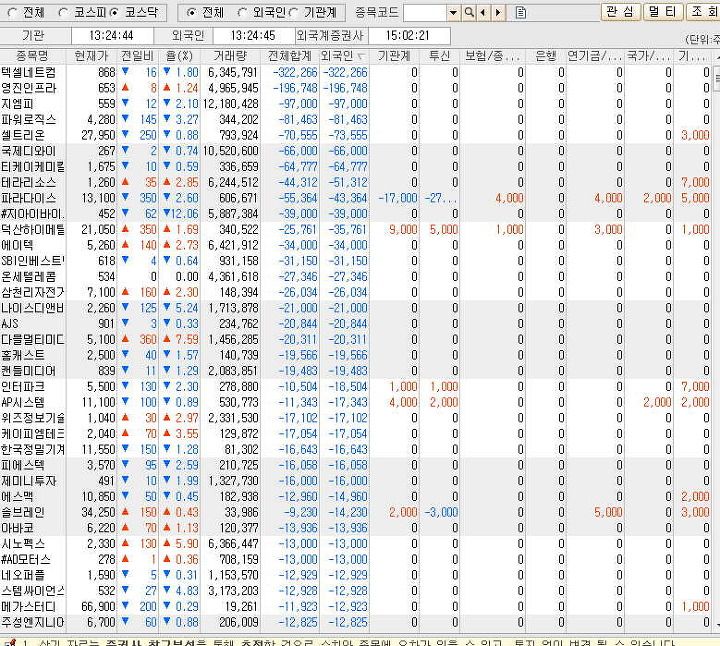Sort by 종목명 column header
This screenshot has width=720, height=646.
(x=33, y=56)
